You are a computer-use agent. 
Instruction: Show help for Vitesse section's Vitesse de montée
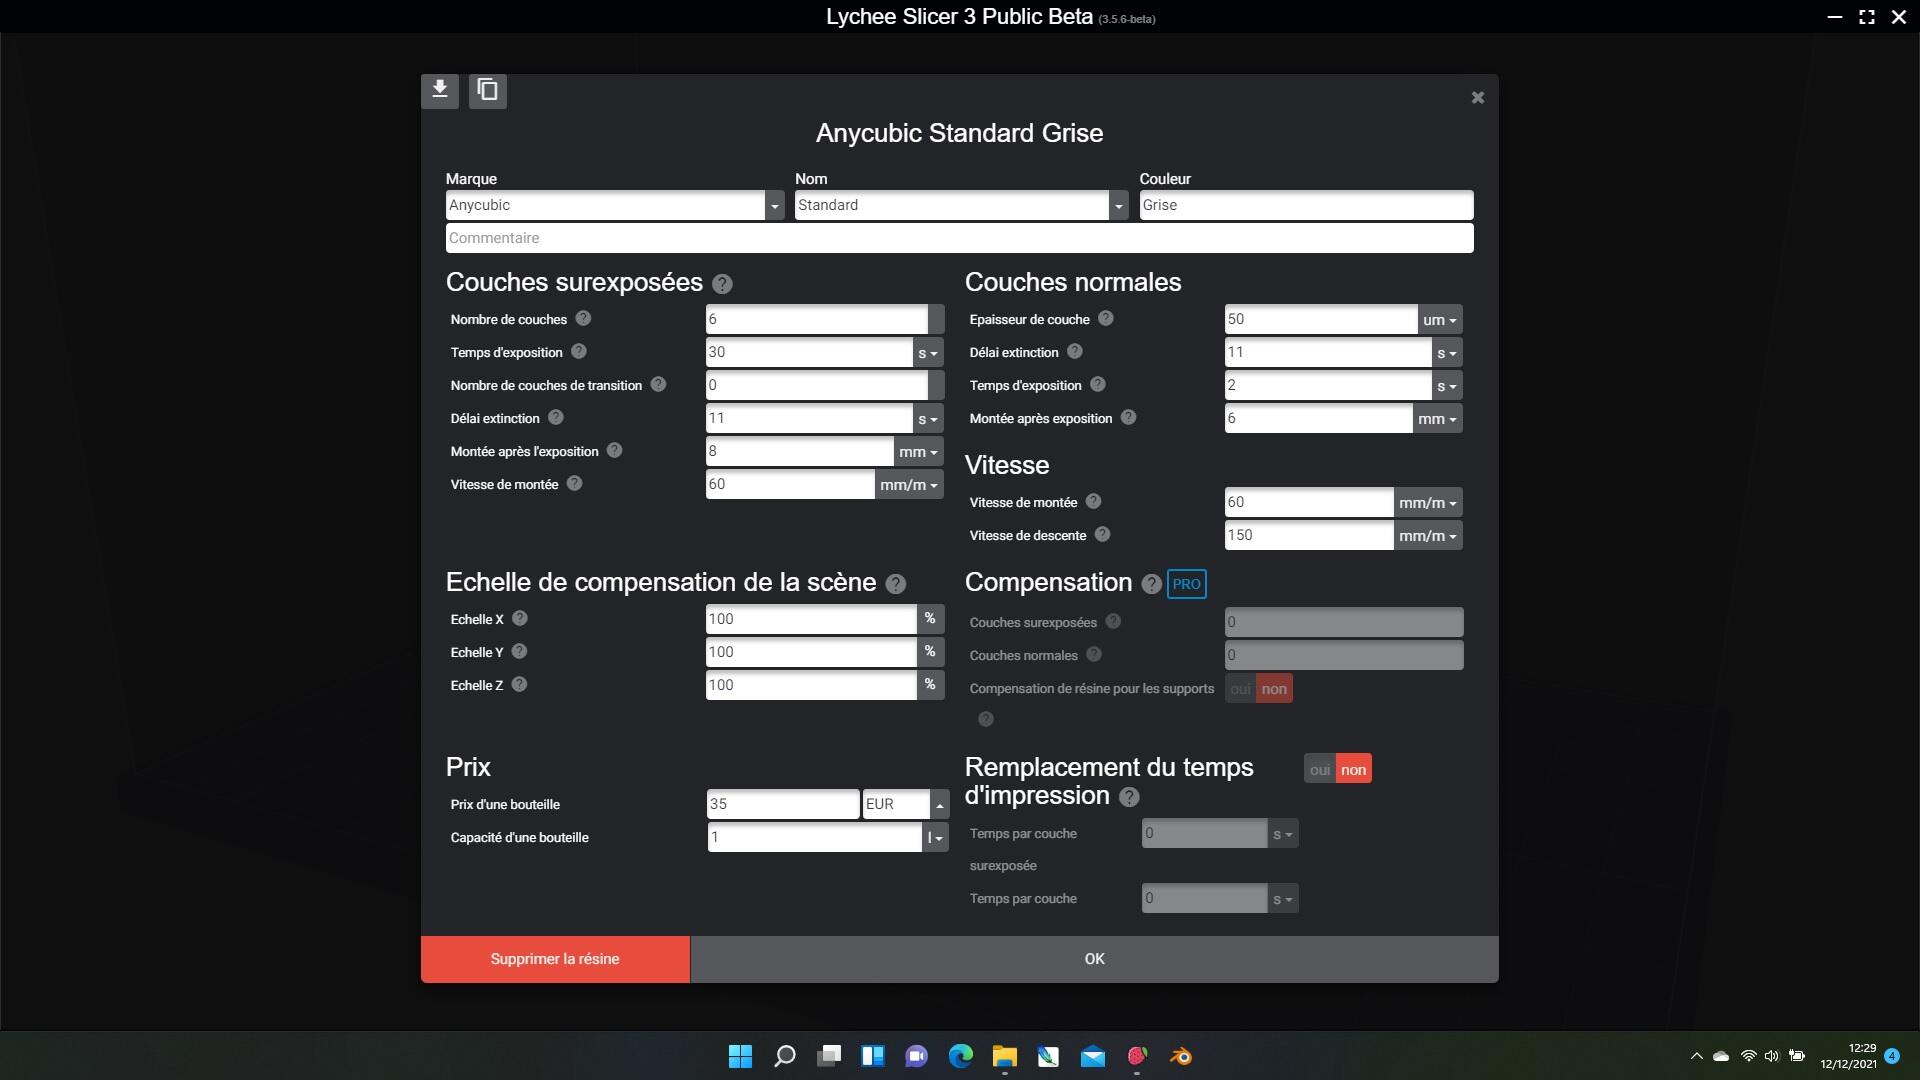(x=1093, y=501)
